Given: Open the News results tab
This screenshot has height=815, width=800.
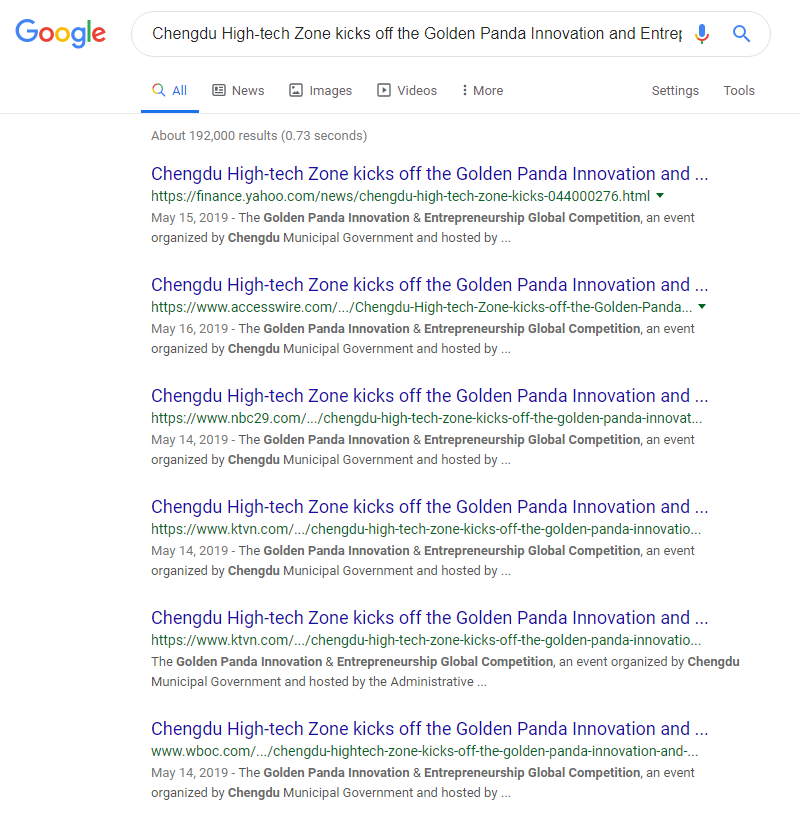Looking at the screenshot, I should point(238,90).
